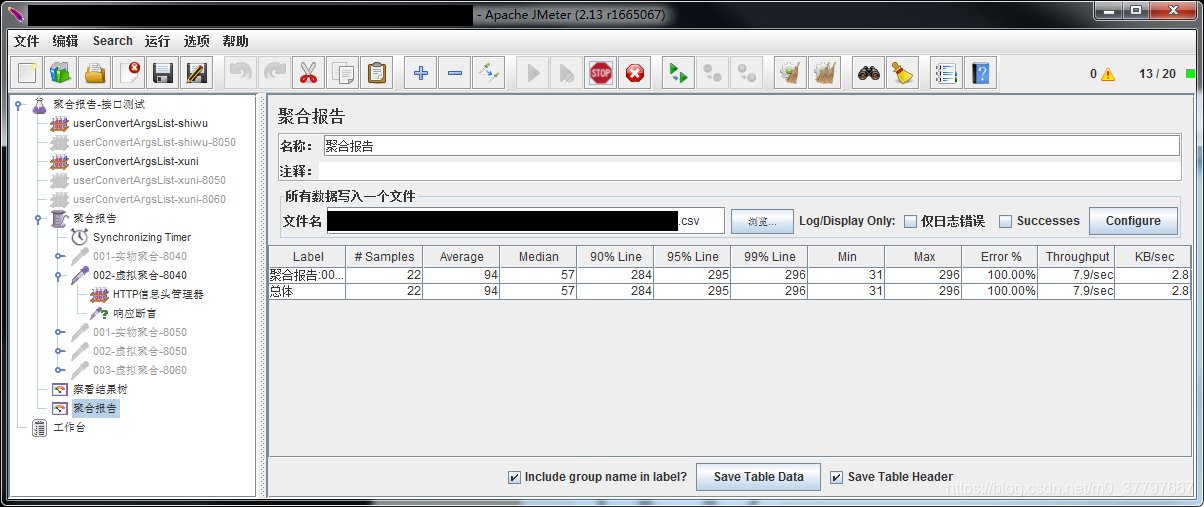Image resolution: width=1204 pixels, height=507 pixels.
Task: Click the Save As pencil-floppy icon
Action: click(x=197, y=73)
